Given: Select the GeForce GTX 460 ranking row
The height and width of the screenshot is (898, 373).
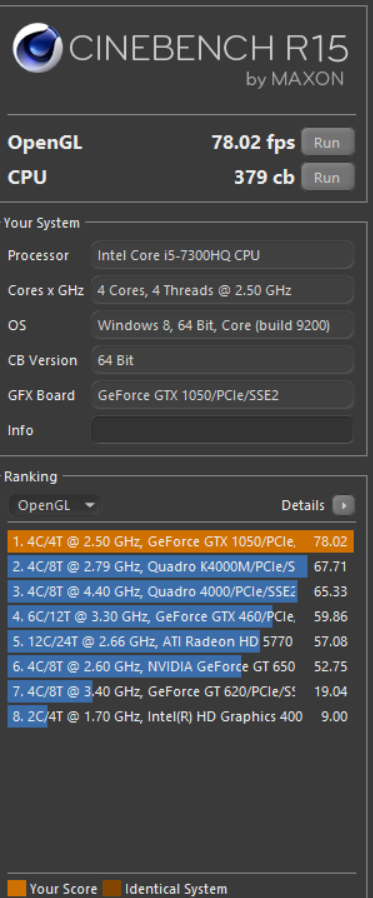Looking at the screenshot, I should [x=180, y=616].
